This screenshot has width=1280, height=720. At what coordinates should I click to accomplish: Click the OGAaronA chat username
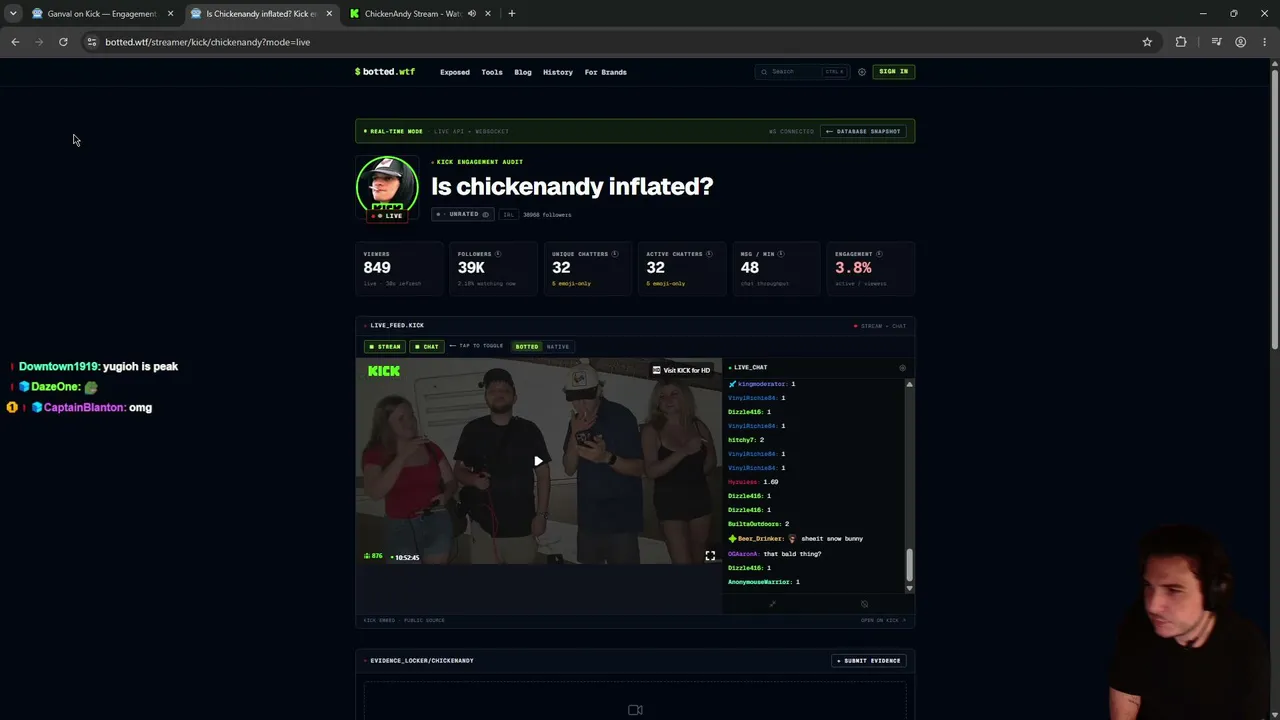coord(743,554)
